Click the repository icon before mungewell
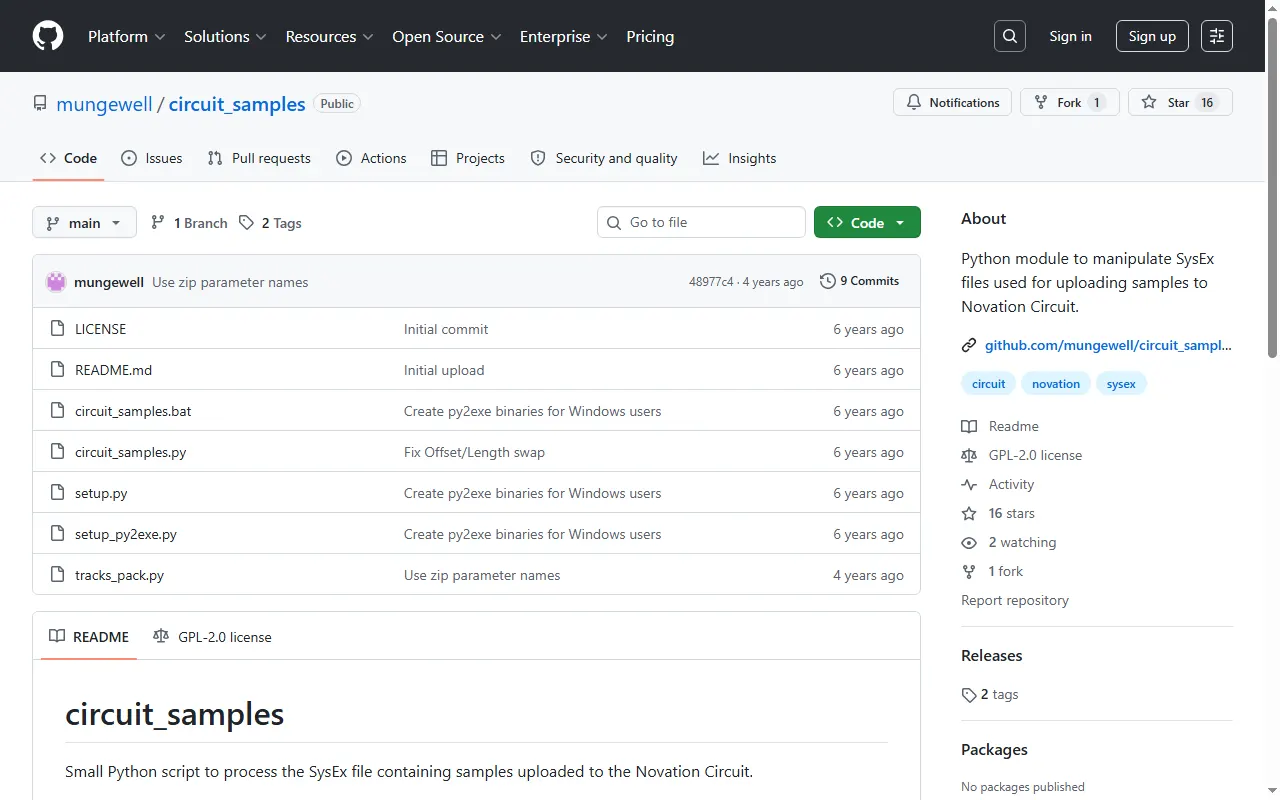1280x800 pixels. (x=40, y=103)
